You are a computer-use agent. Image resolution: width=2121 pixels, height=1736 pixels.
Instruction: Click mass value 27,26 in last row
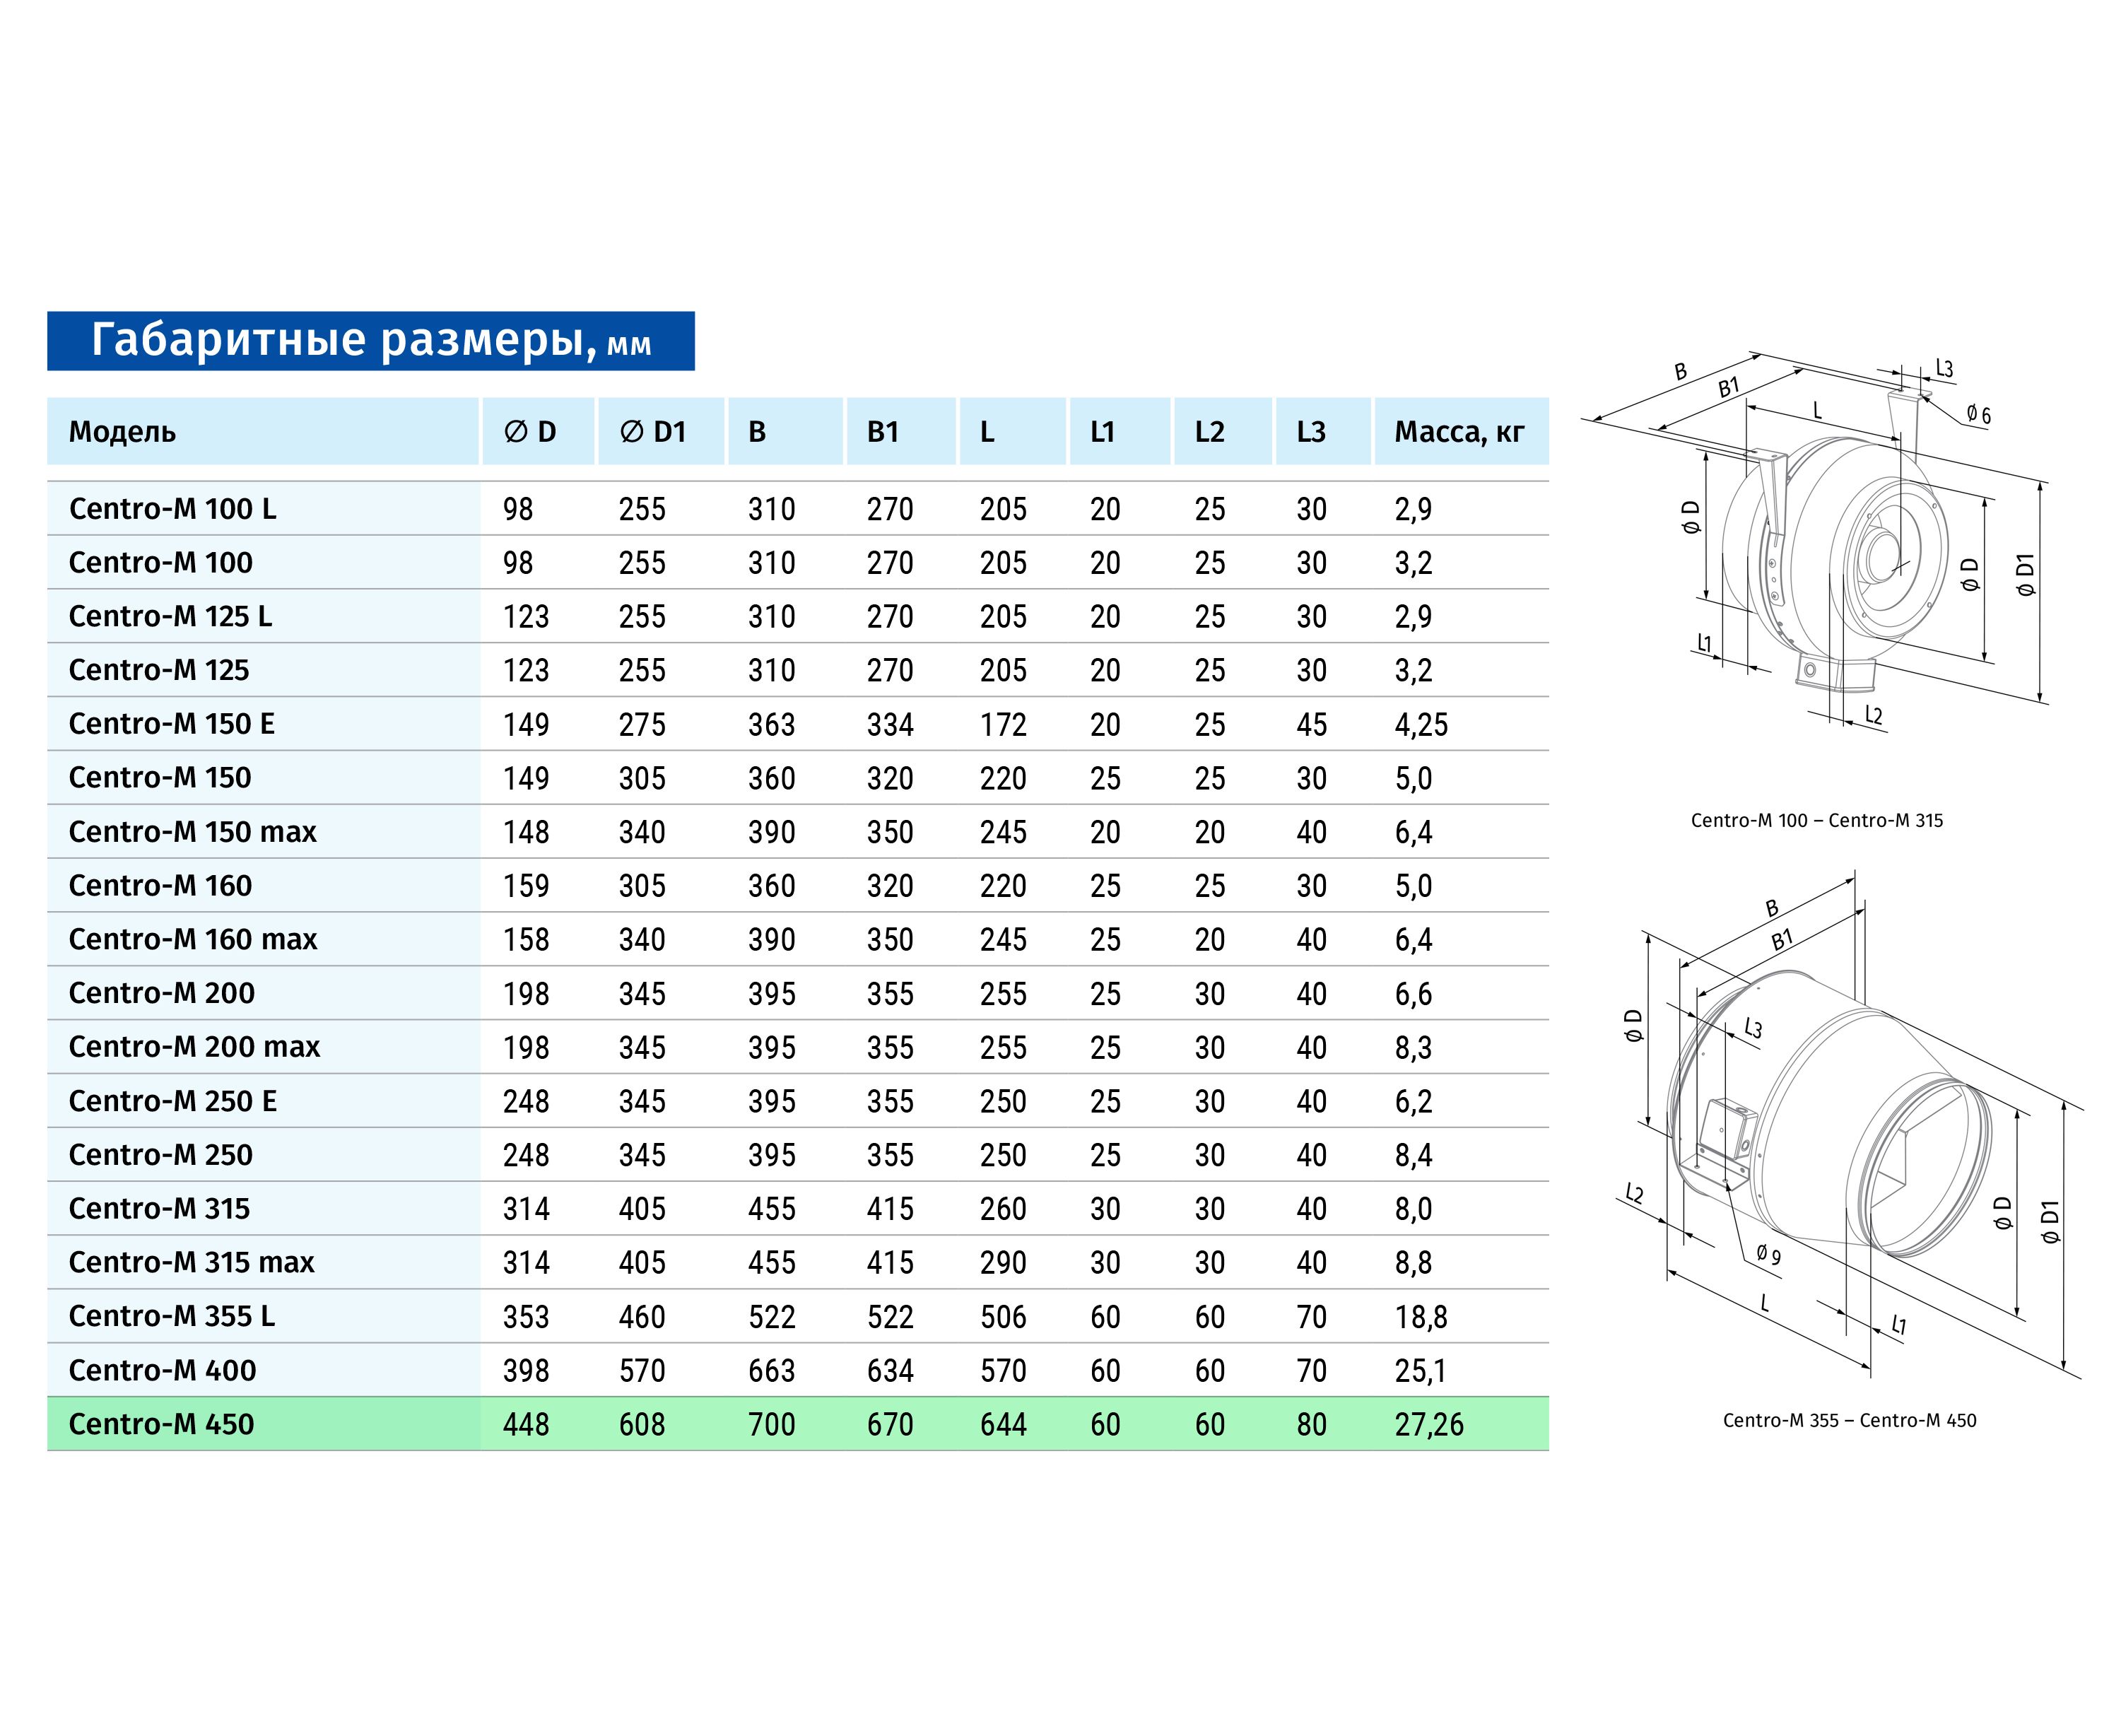(x=1429, y=1424)
